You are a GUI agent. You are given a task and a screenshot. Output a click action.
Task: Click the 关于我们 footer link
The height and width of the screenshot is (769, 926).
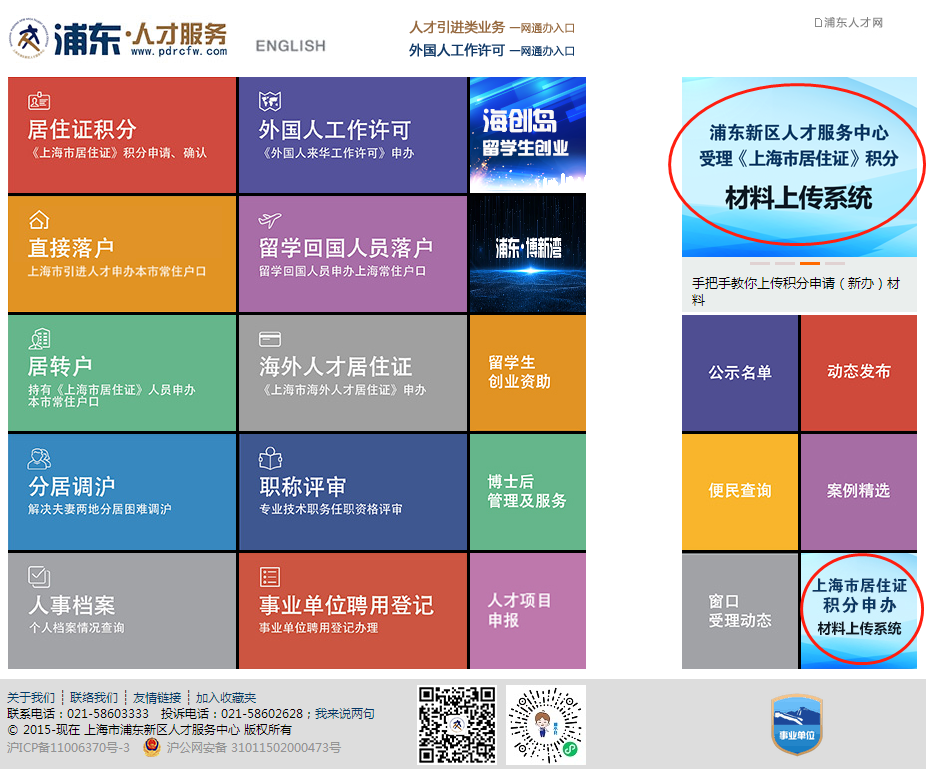tap(31, 697)
